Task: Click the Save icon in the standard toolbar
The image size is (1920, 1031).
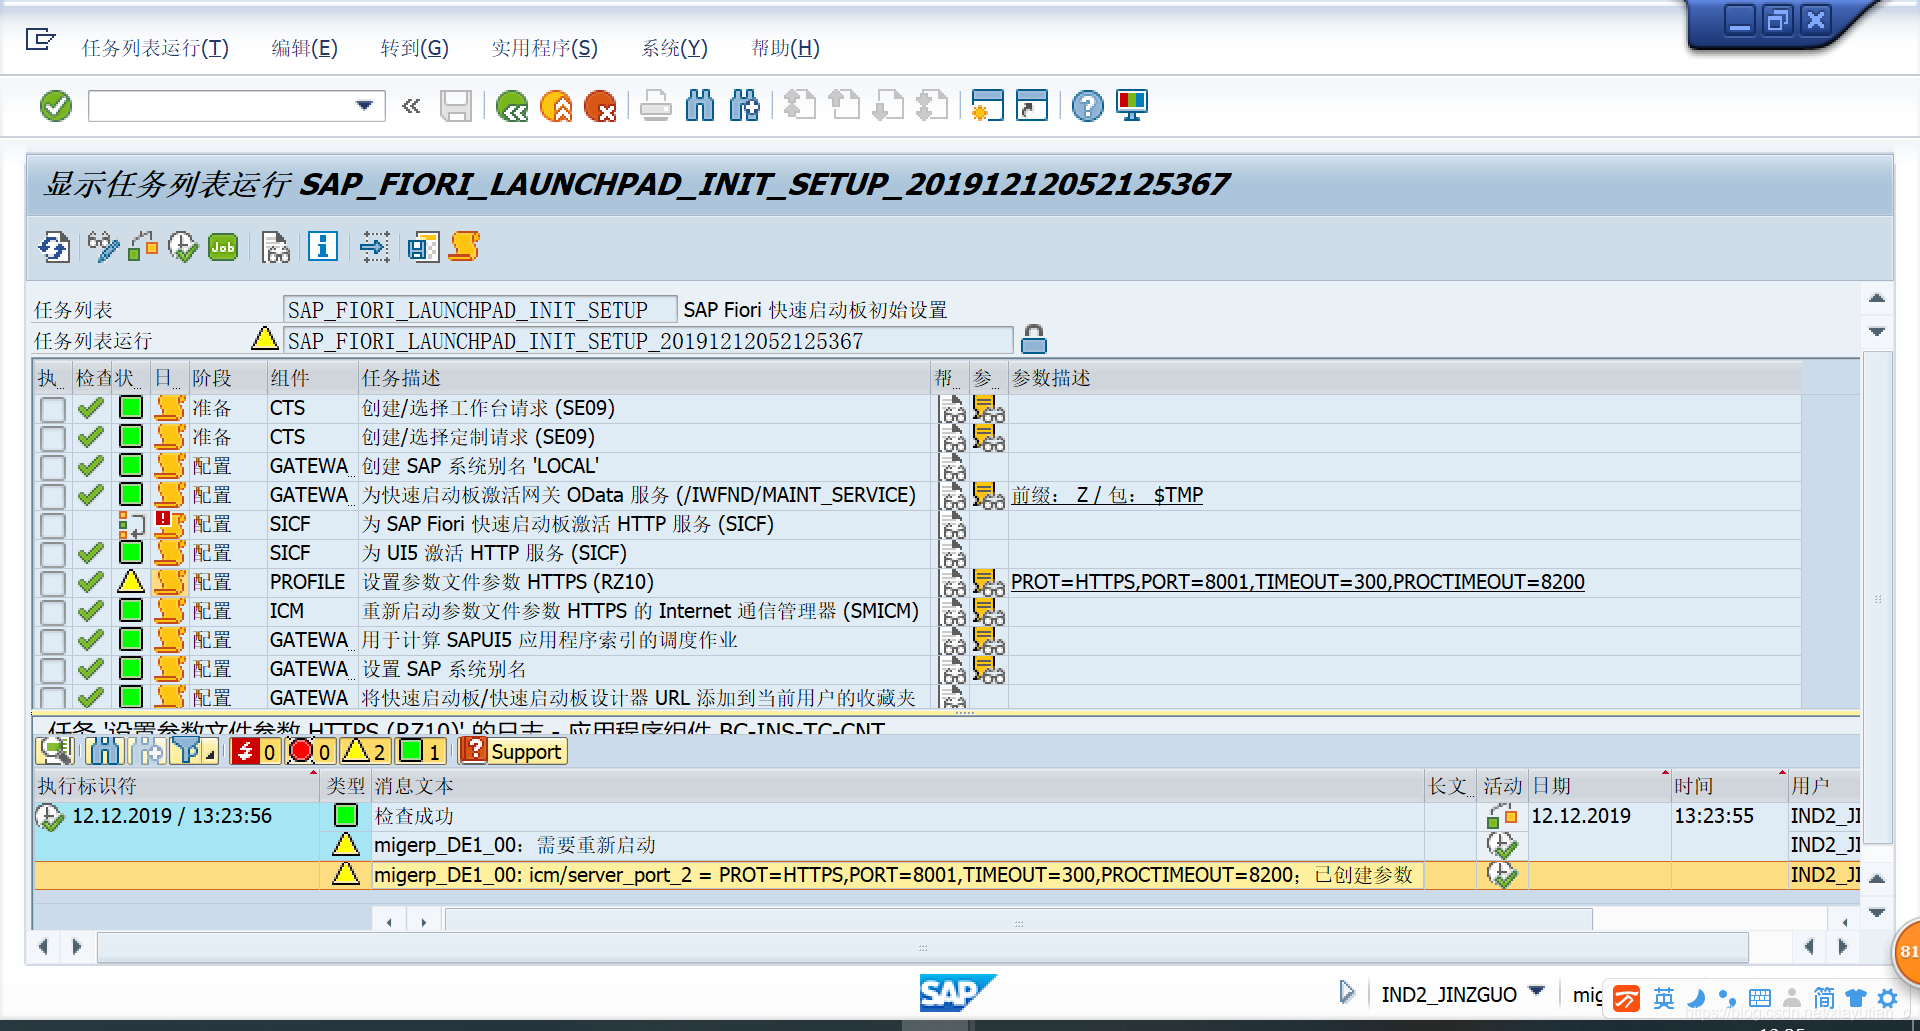Action: point(457,105)
